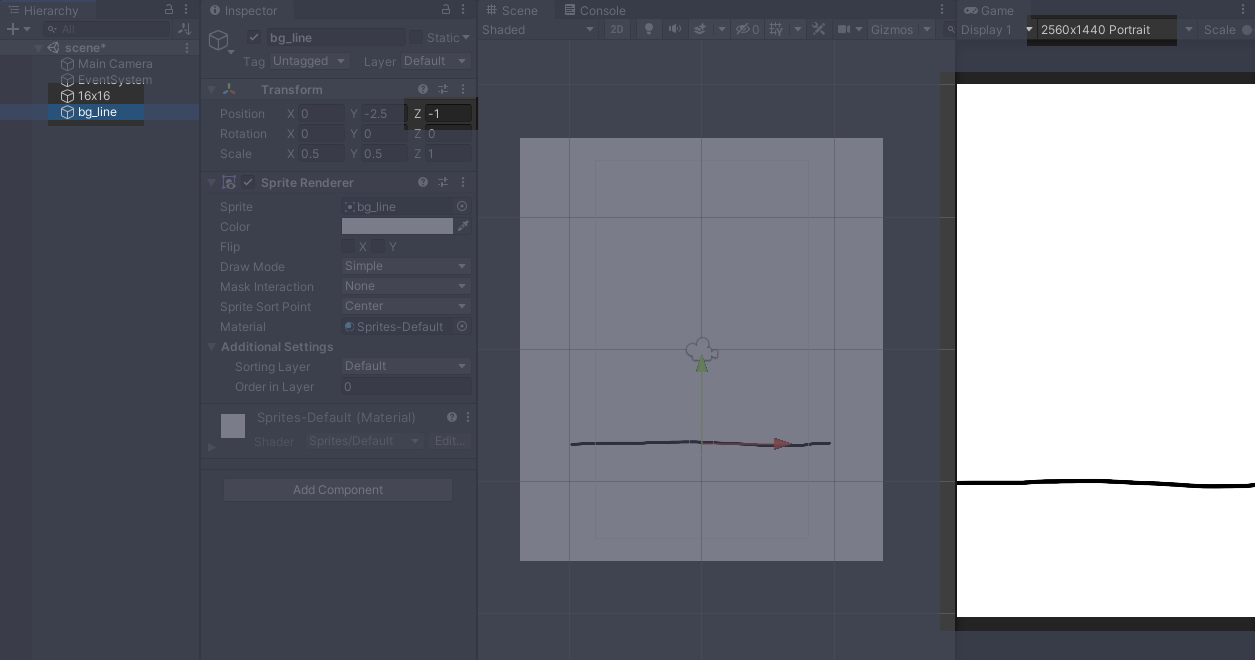Screen dimensions: 1255x660
Task: Open Sprite Renderer more menu
Action: [x=463, y=182]
